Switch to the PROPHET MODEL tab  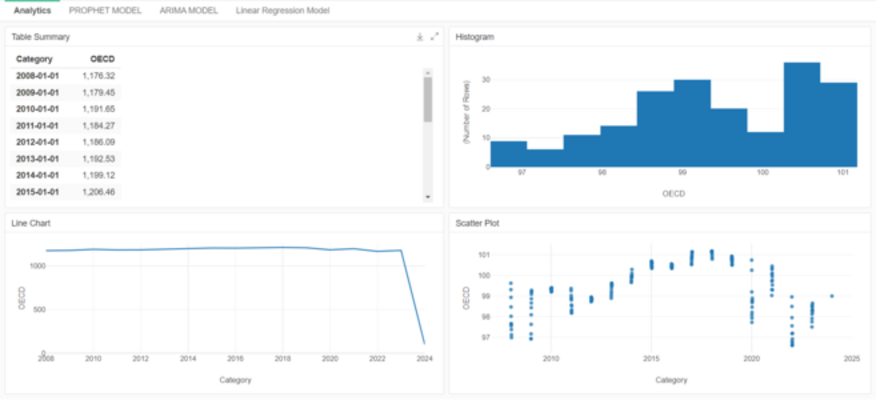click(105, 10)
